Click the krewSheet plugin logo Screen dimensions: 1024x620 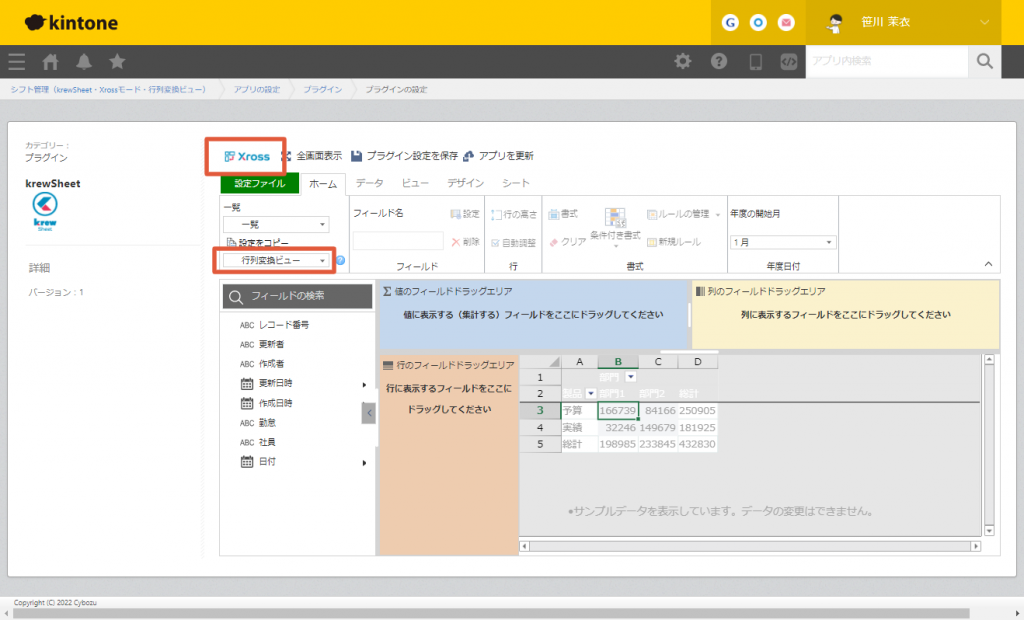coord(45,212)
